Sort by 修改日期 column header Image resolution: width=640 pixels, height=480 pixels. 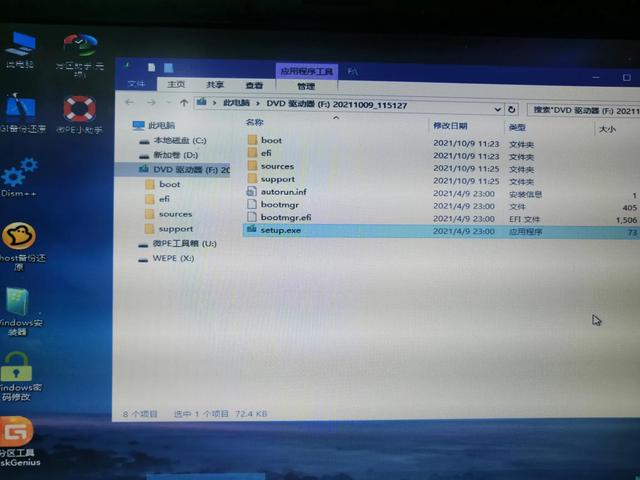pyautogui.click(x=450, y=126)
